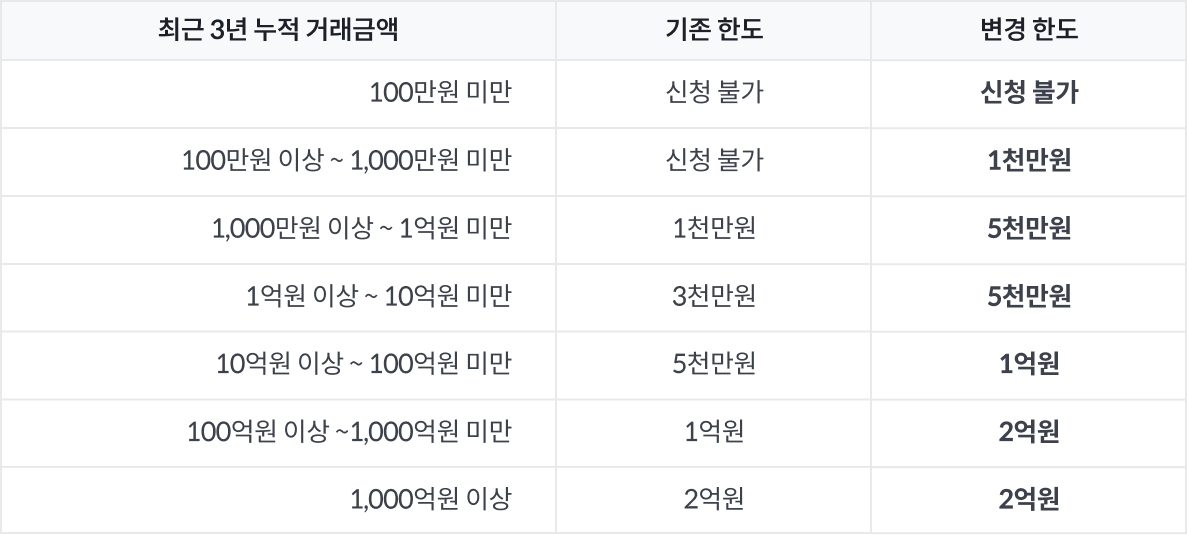Click the '최근 3년 누적 거래금액' column header
This screenshot has width=1187, height=535.
[x=278, y=30]
